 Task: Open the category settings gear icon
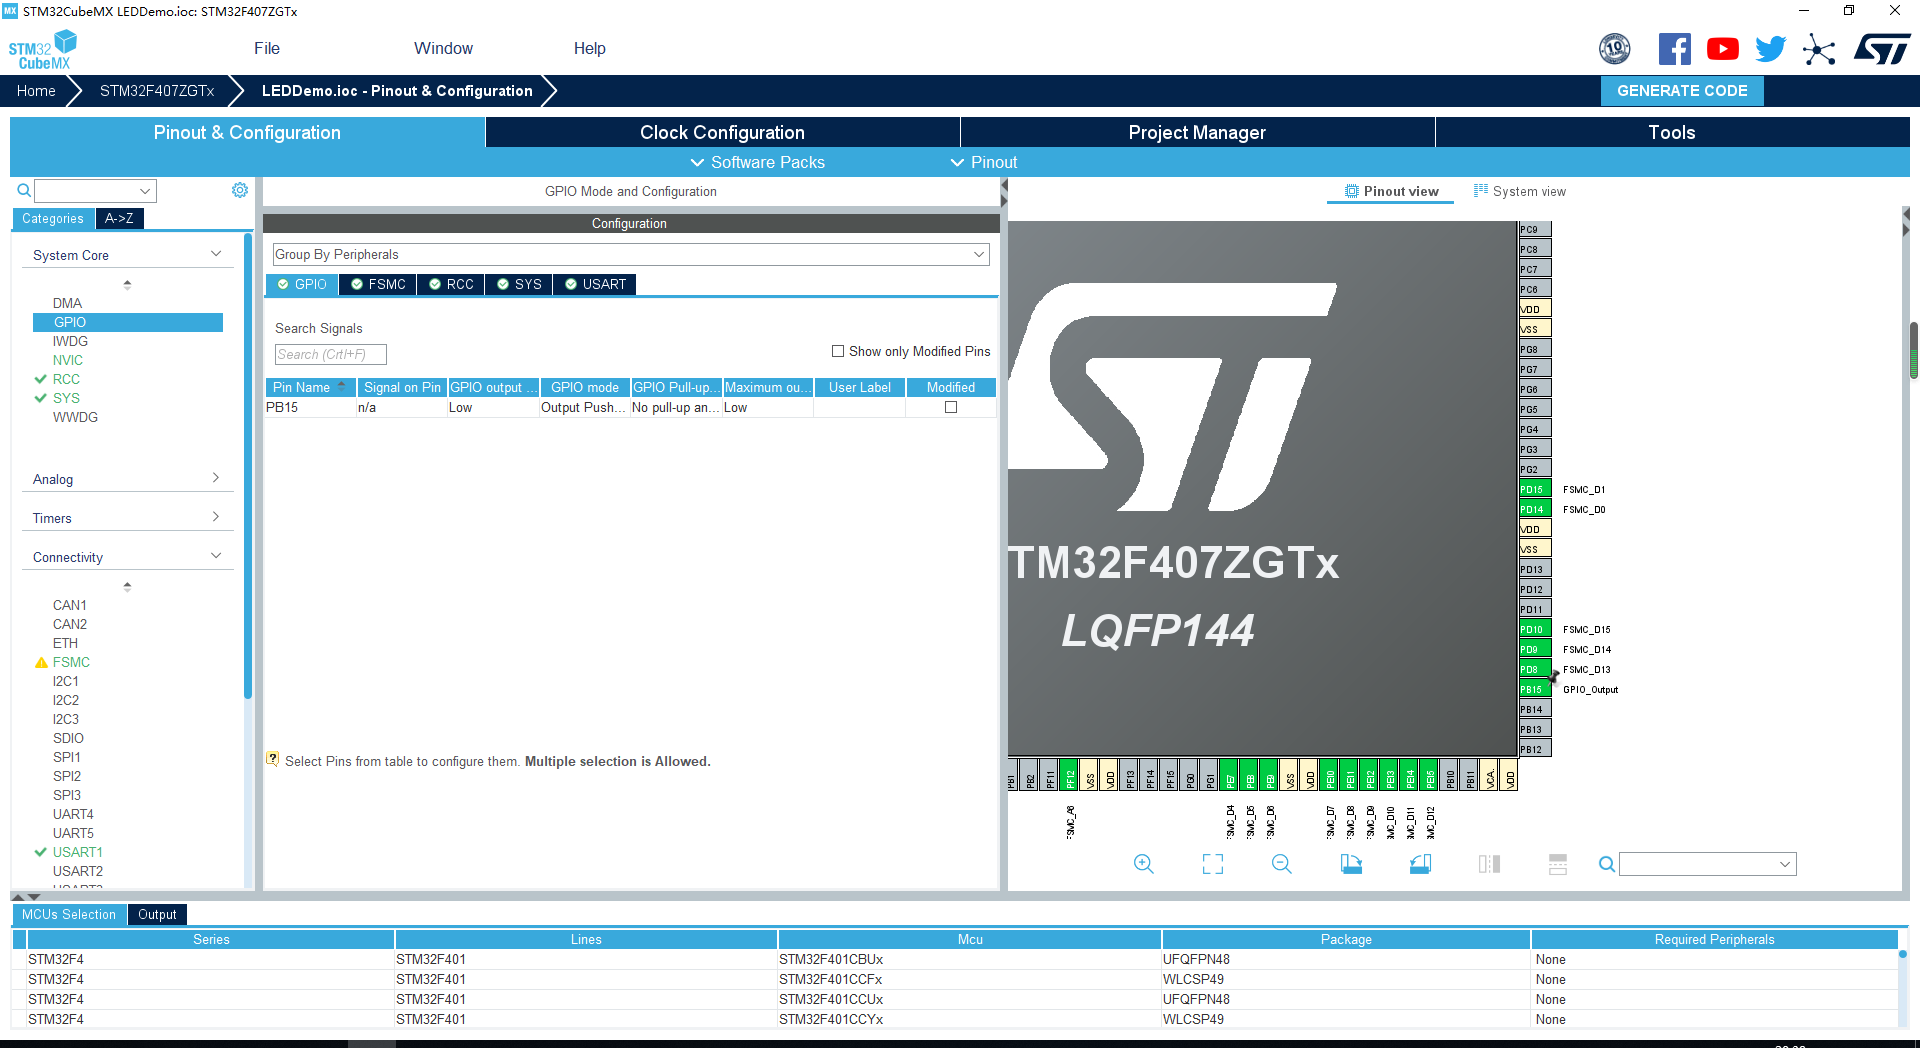click(x=240, y=190)
